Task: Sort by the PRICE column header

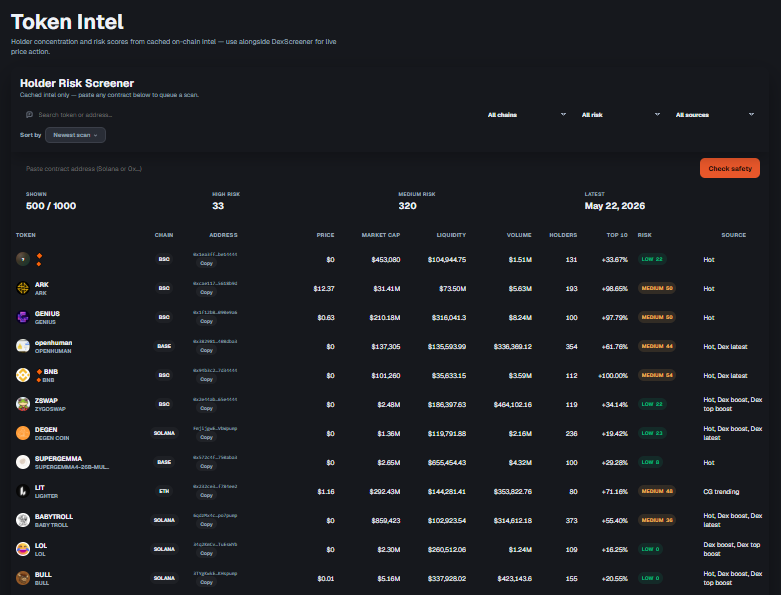Action: click(x=325, y=235)
